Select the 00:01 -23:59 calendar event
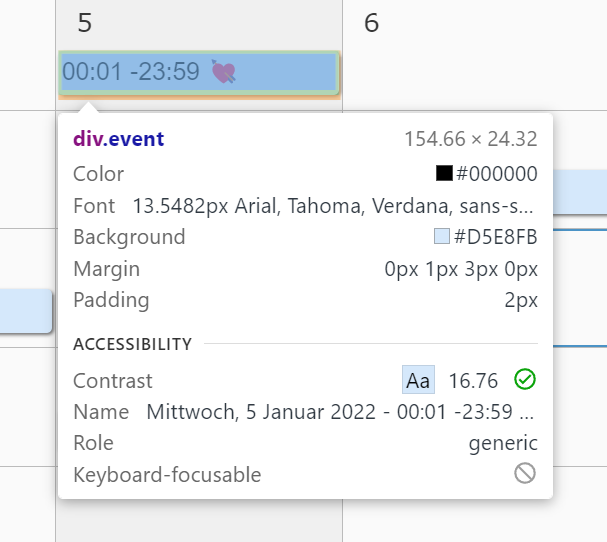 pos(136,72)
